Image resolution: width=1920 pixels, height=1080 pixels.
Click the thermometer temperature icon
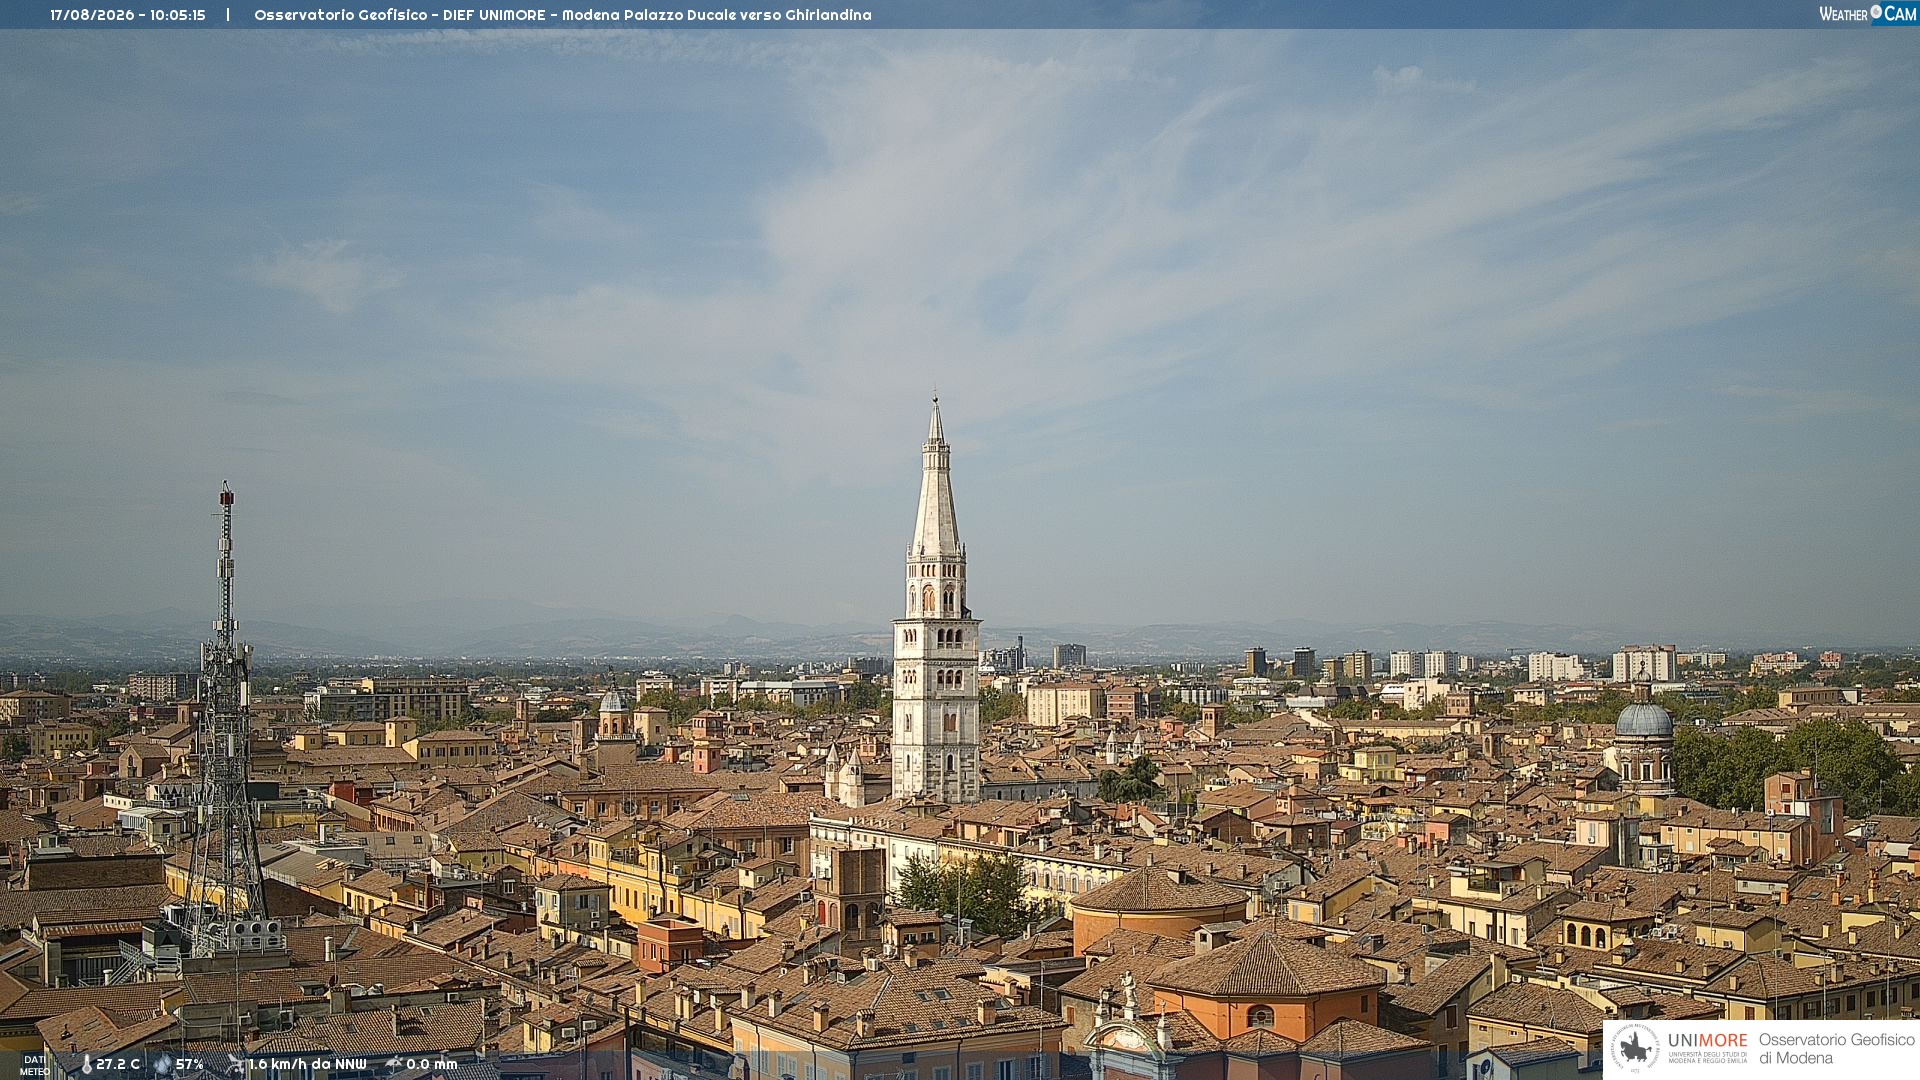click(87, 1064)
